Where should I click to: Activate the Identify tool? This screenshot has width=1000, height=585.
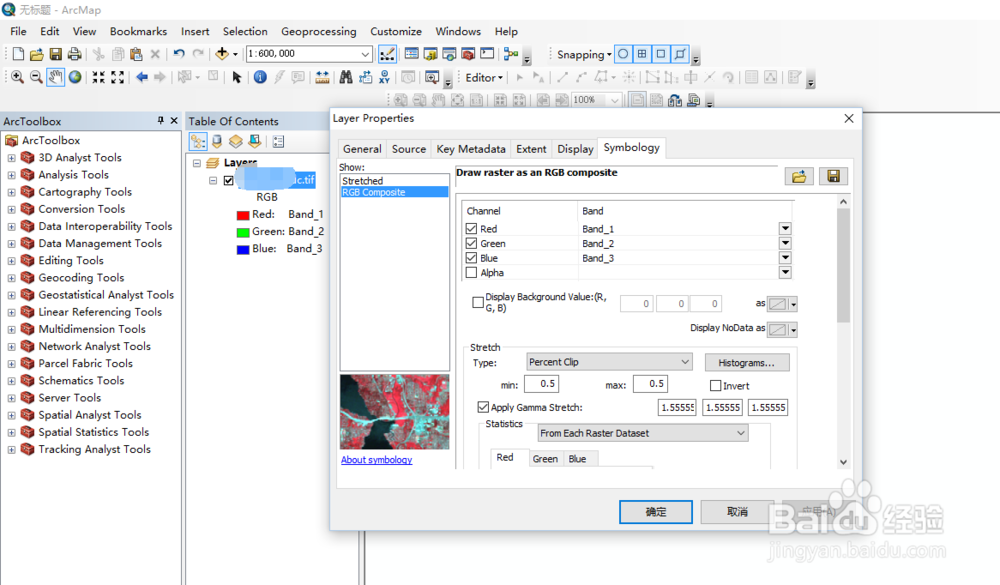[260, 77]
